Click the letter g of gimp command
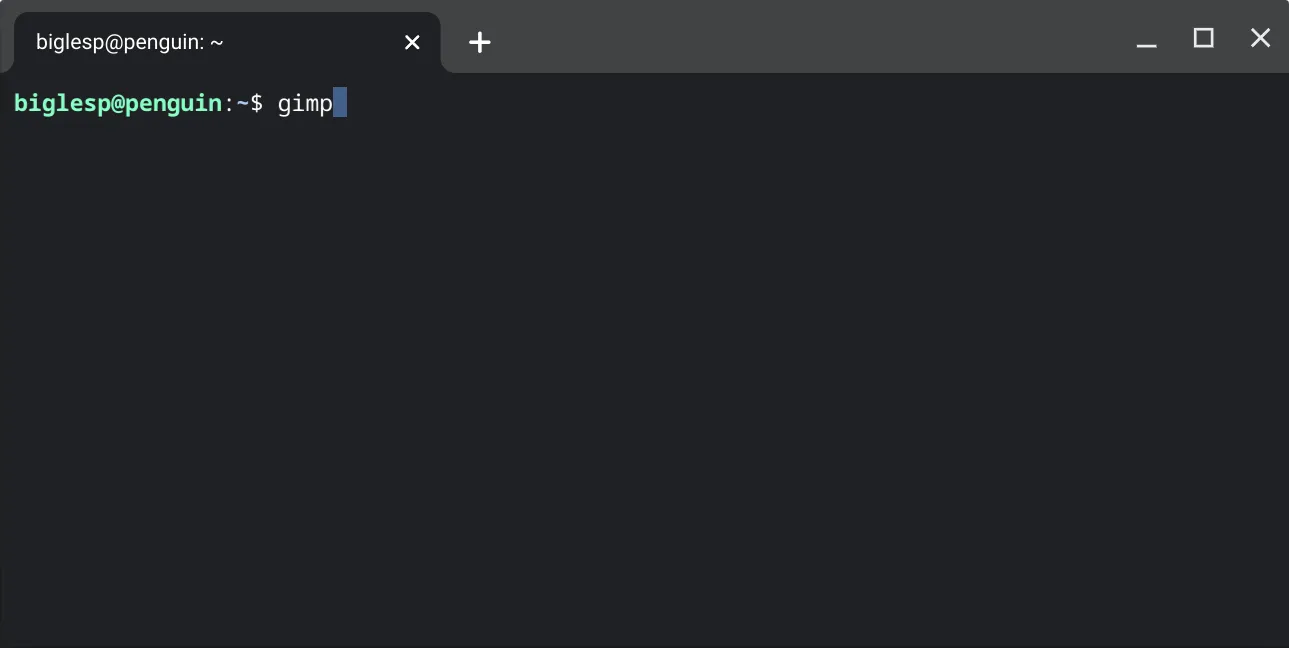1289x648 pixels. (284, 104)
